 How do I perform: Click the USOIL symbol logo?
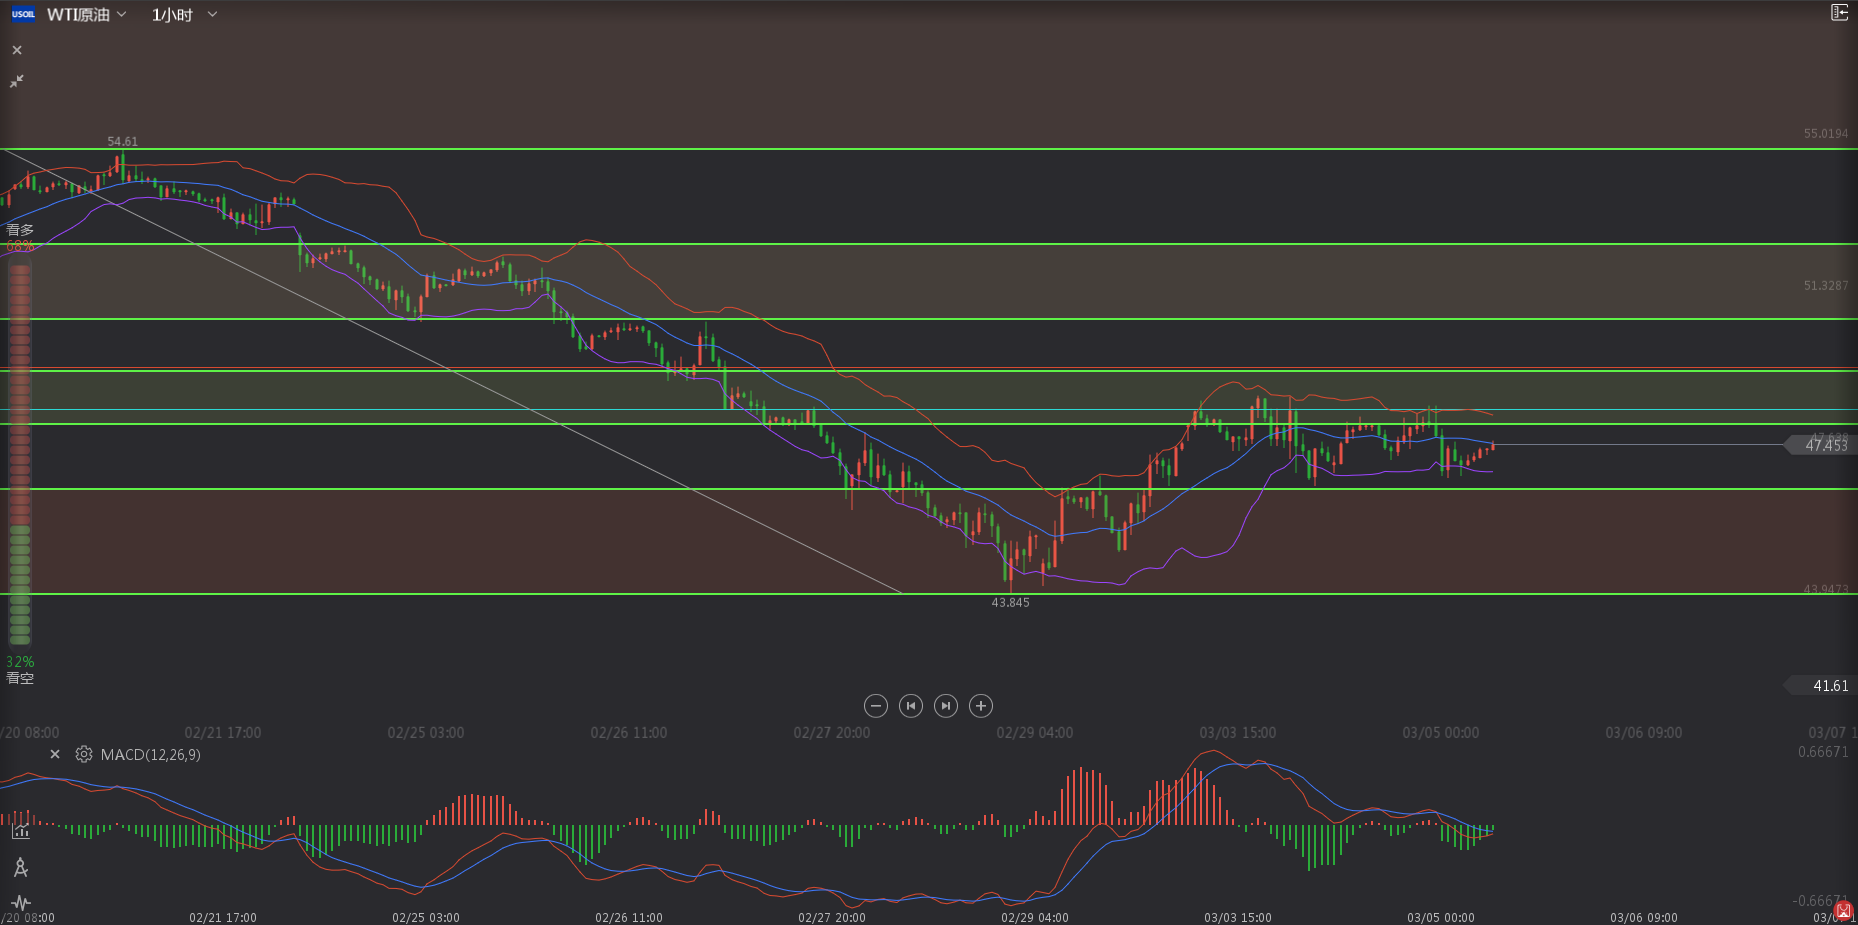[23, 14]
